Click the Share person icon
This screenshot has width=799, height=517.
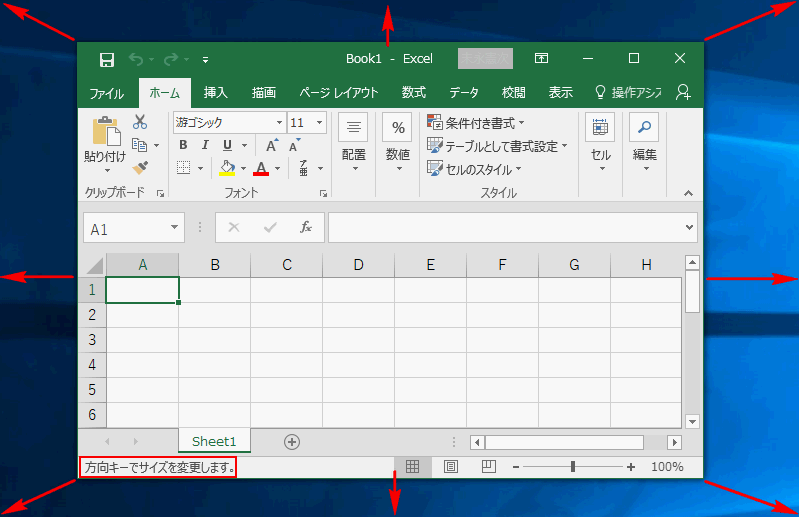coord(683,92)
